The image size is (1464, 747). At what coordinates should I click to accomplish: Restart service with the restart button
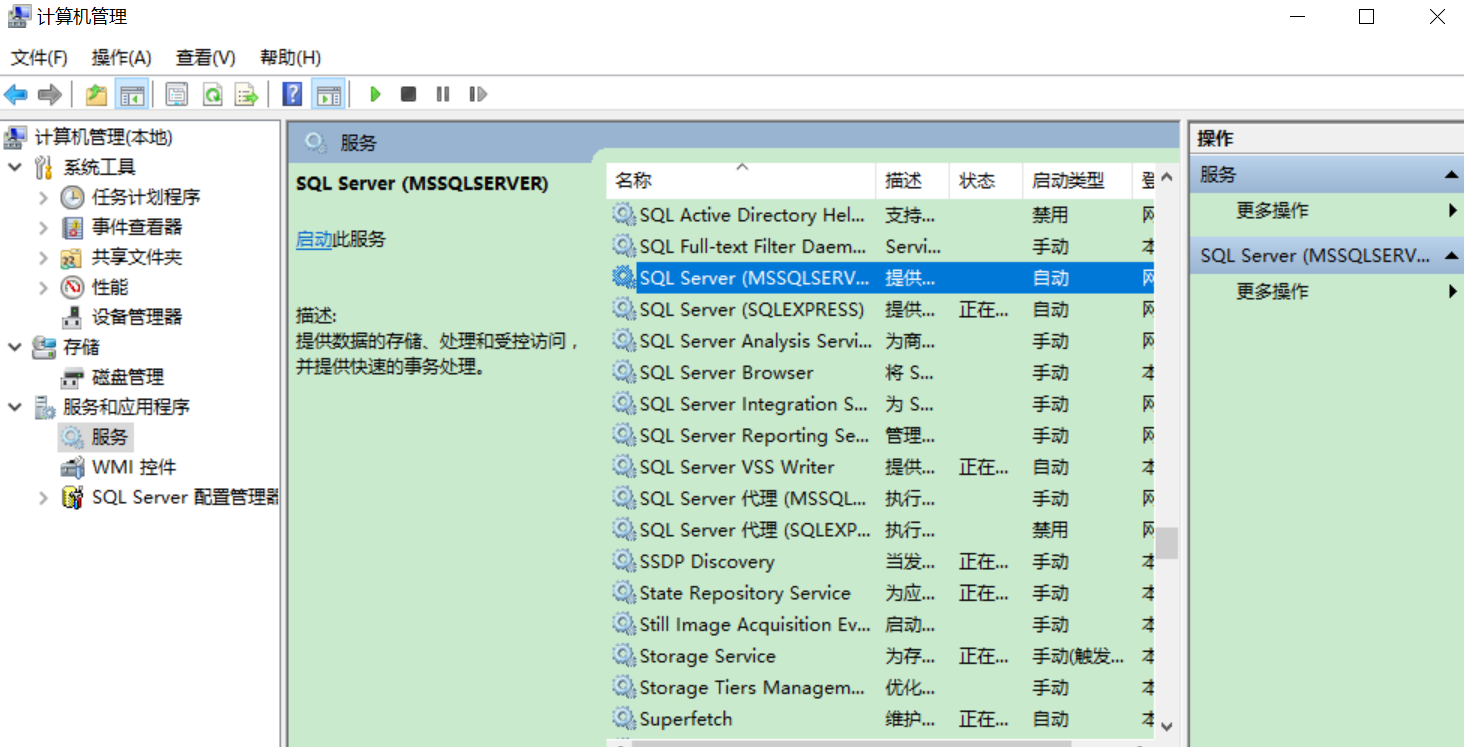point(478,94)
